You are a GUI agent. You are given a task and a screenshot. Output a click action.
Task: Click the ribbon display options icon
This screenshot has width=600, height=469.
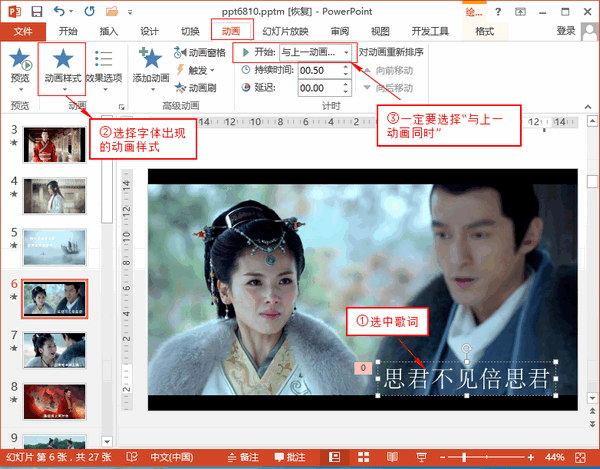pos(520,12)
